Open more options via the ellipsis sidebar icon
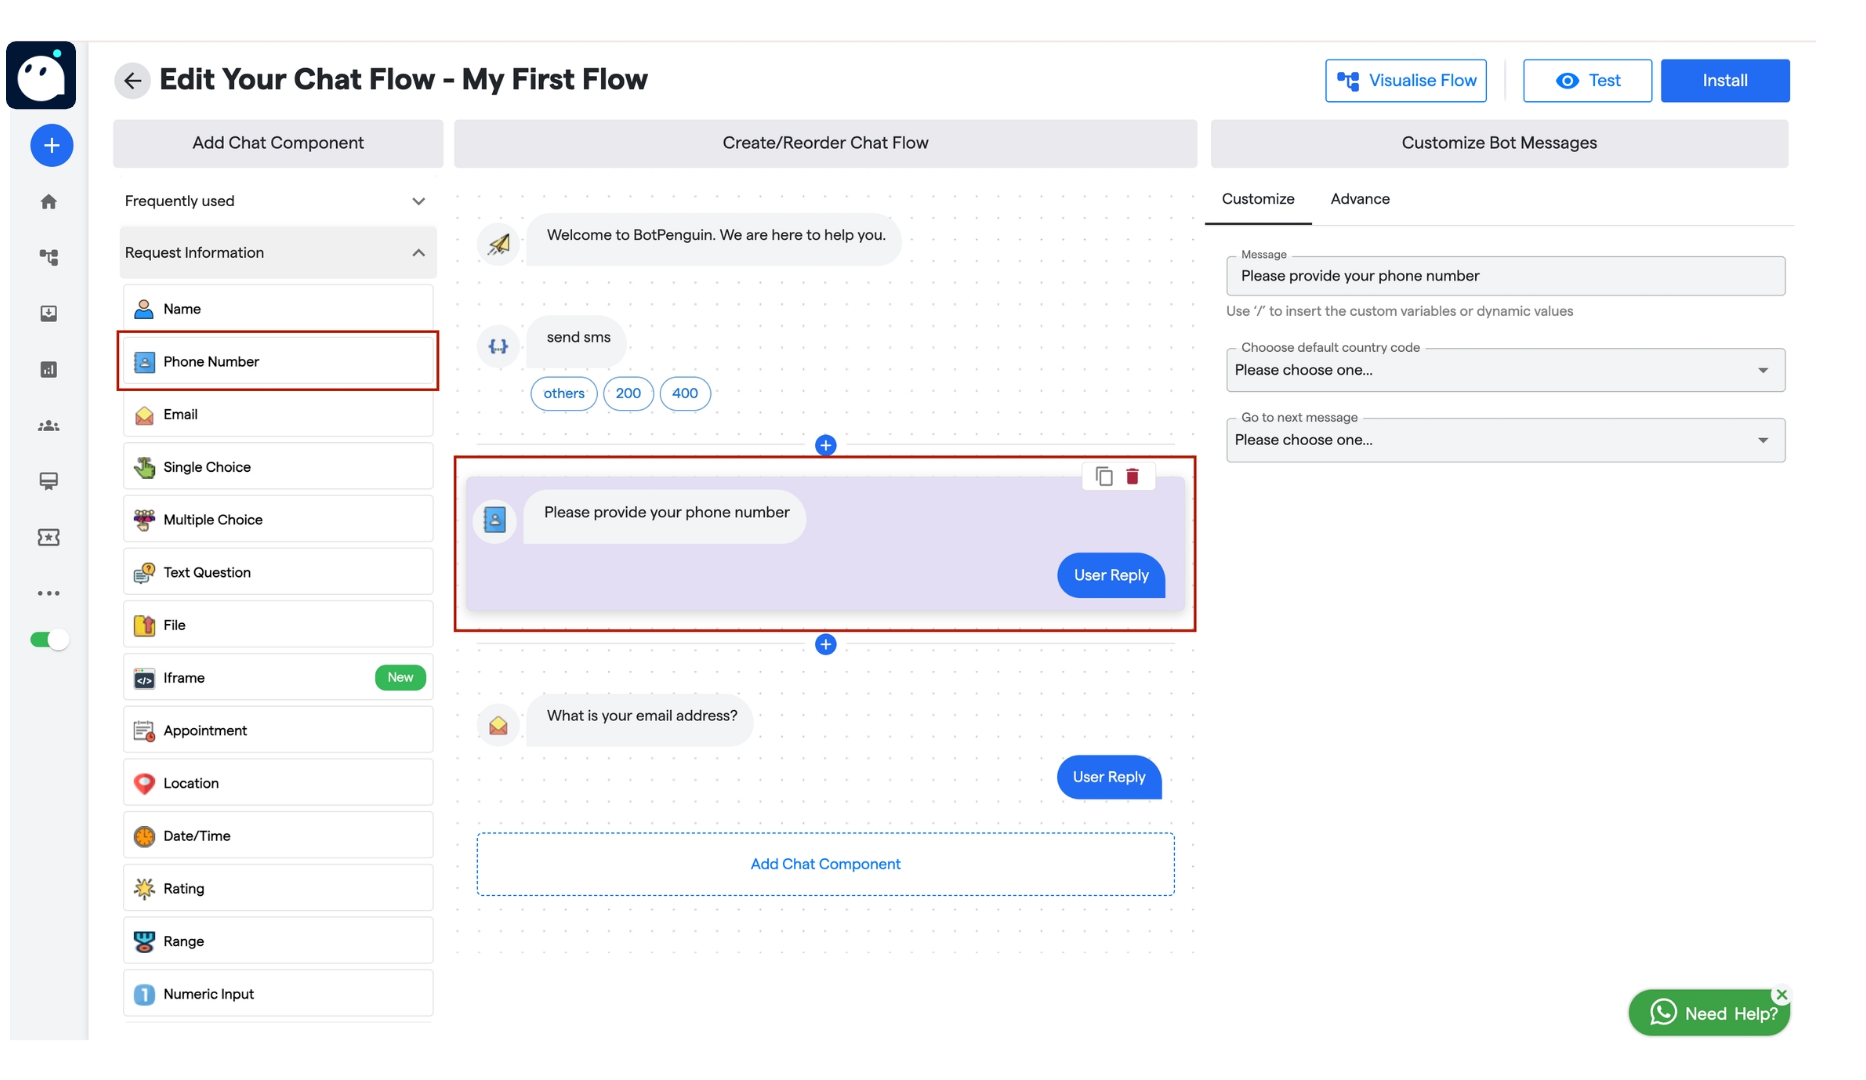Image resolution: width=1866 pixels, height=1080 pixels. pyautogui.click(x=49, y=592)
